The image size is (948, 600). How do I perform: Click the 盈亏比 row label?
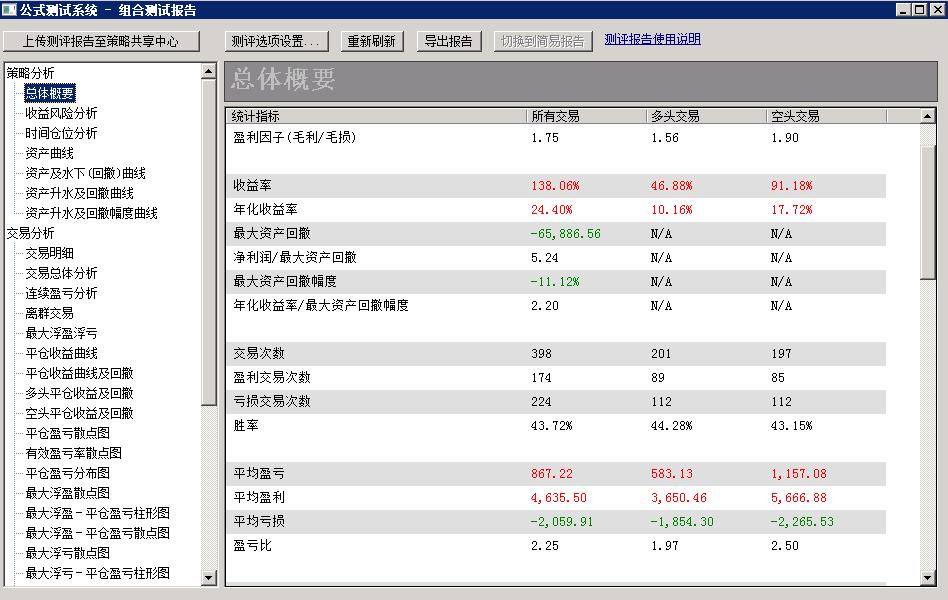252,545
